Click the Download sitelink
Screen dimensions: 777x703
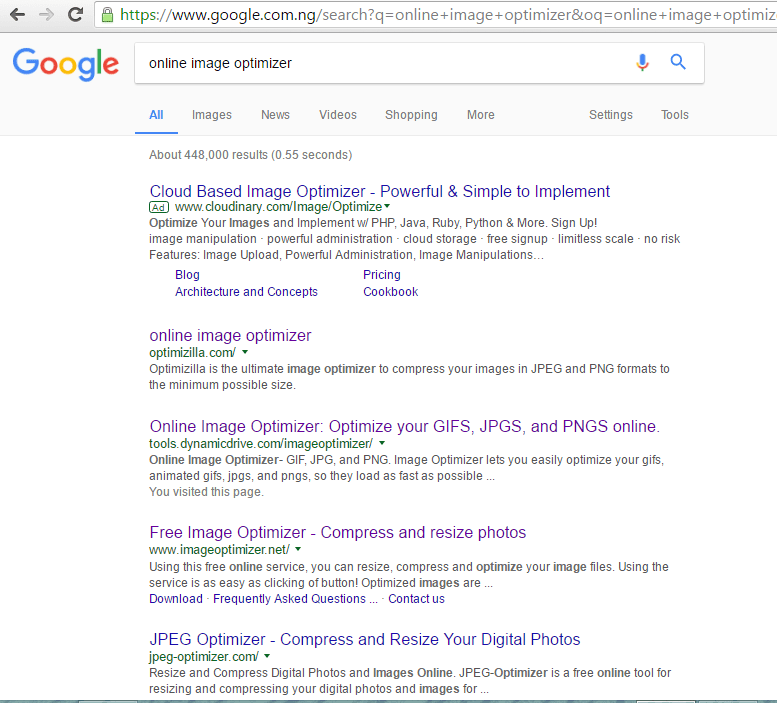(176, 599)
